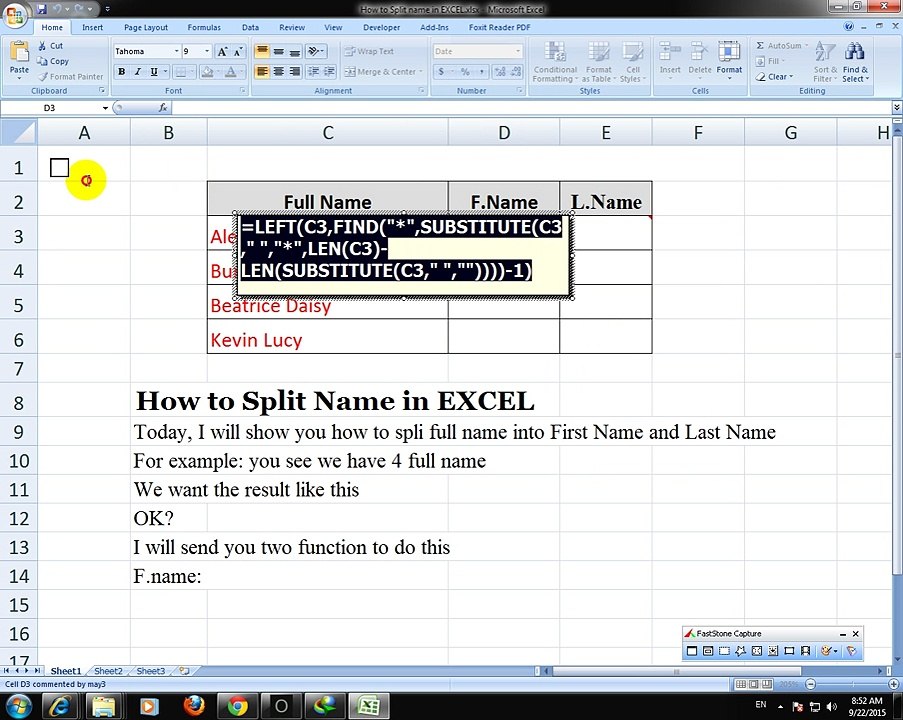903x720 pixels.
Task: Open Cell Styles gallery
Action: click(x=633, y=62)
